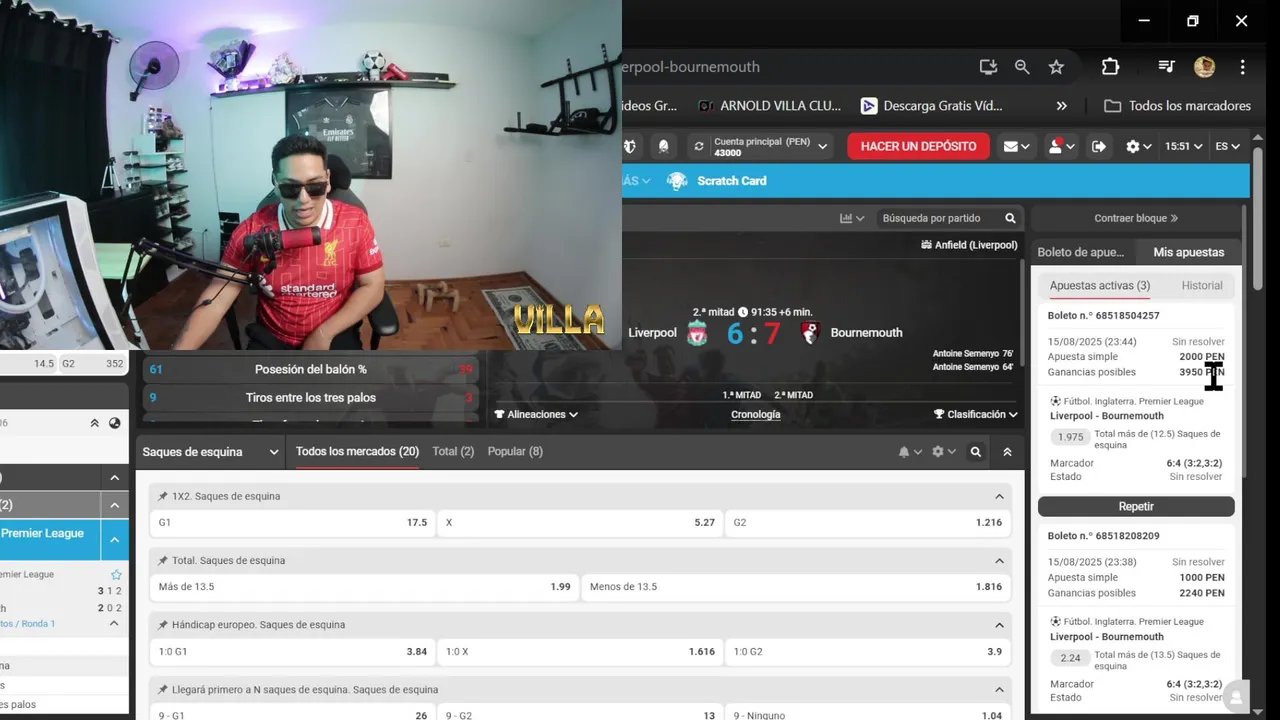This screenshot has width=1280, height=720.
Task: Pin the 1X2. Saques de esquina market
Action: coord(163,496)
